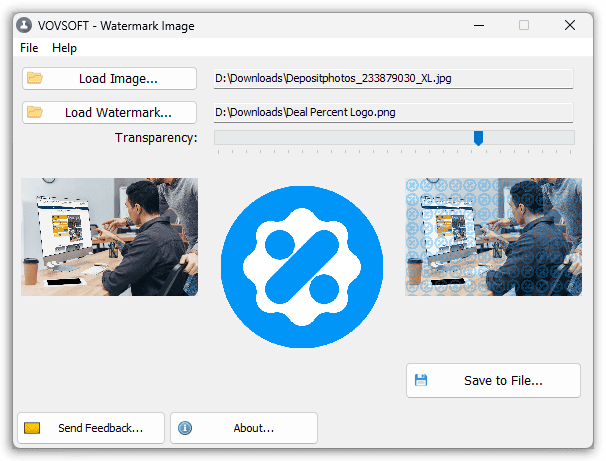Close the Watermark Image window
This screenshot has height=461, width=606.
point(570,26)
